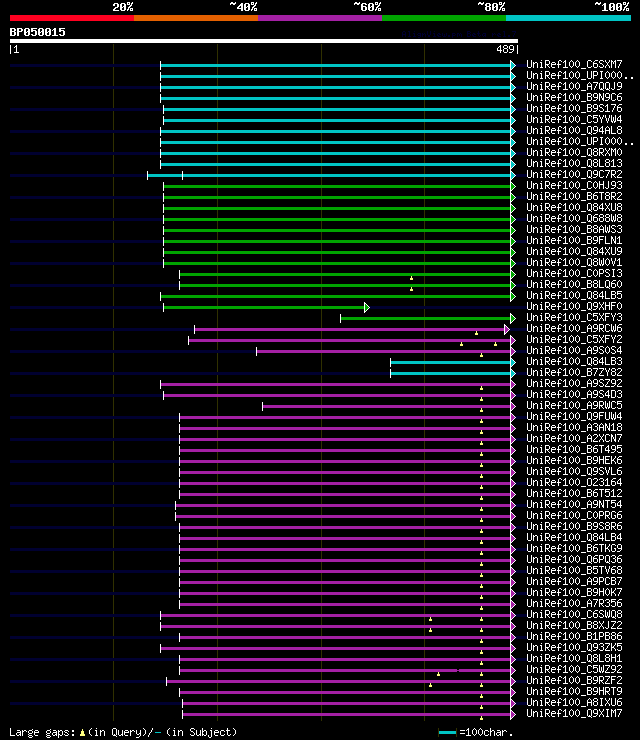640x740 pixels.
Task: Open hit UniRef100_Q84LB4
Action: click(574, 538)
